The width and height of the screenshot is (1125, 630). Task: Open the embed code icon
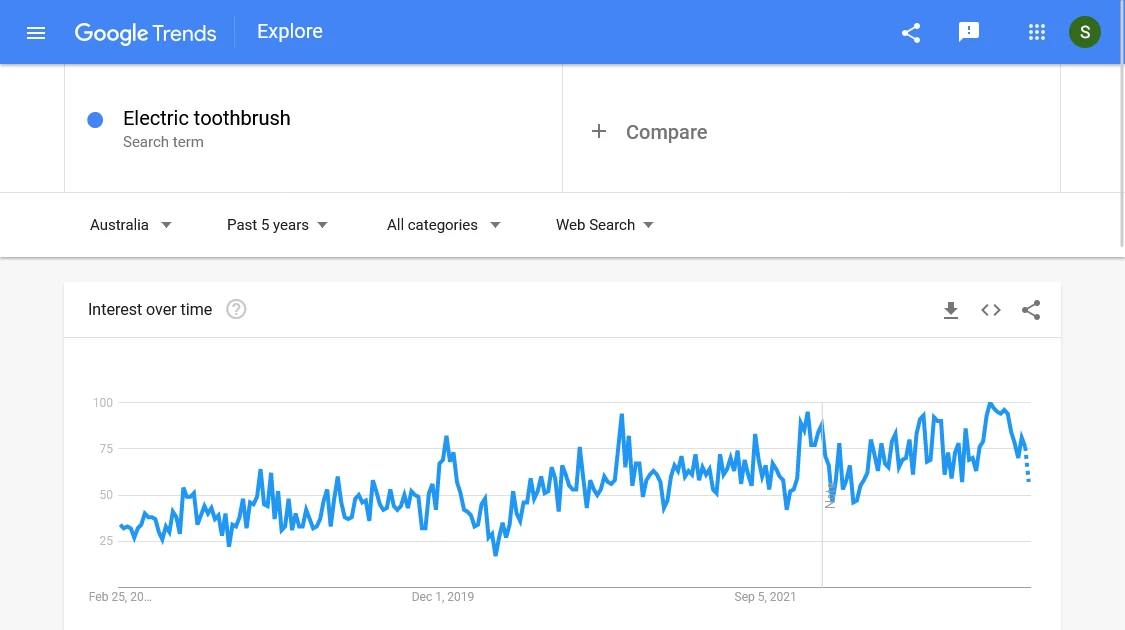[991, 310]
